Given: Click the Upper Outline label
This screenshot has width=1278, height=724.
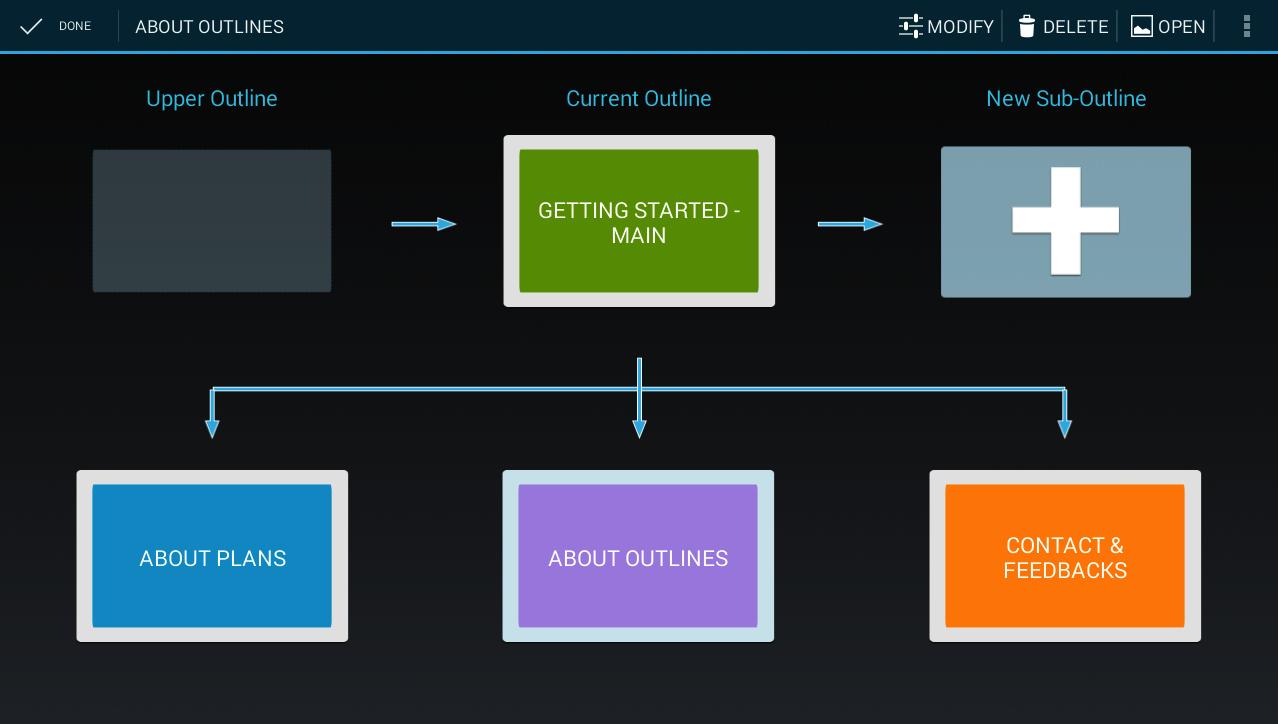Looking at the screenshot, I should point(212,98).
